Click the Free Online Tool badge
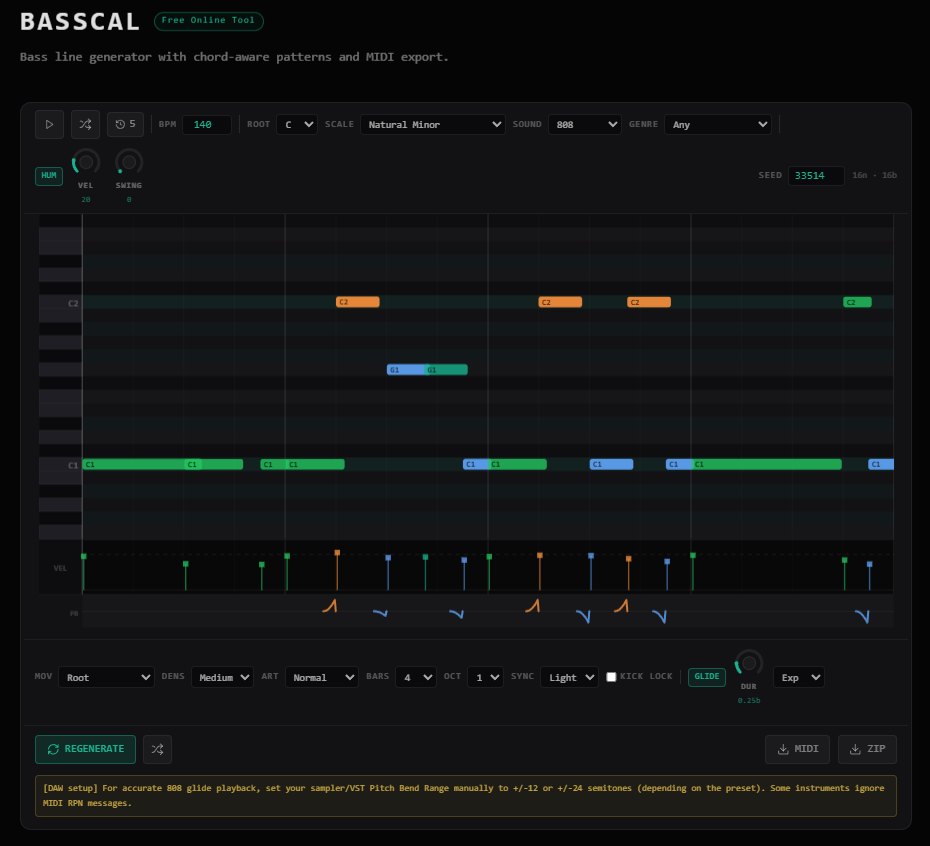Image resolution: width=930 pixels, height=846 pixels. tap(209, 21)
